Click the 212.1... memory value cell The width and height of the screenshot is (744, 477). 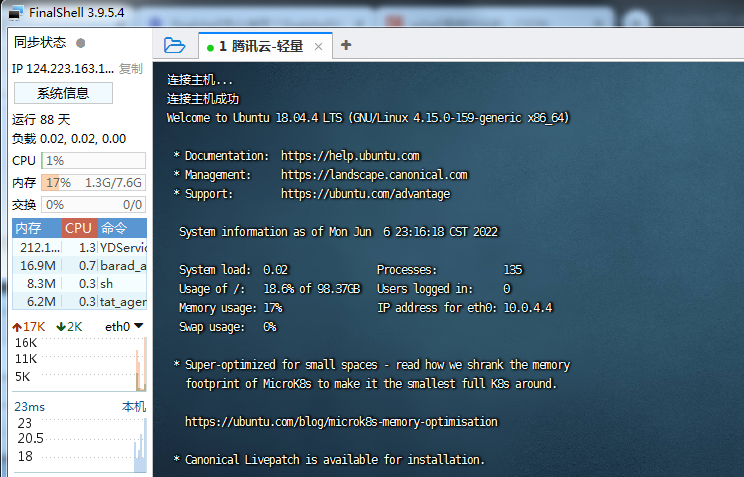coord(40,247)
